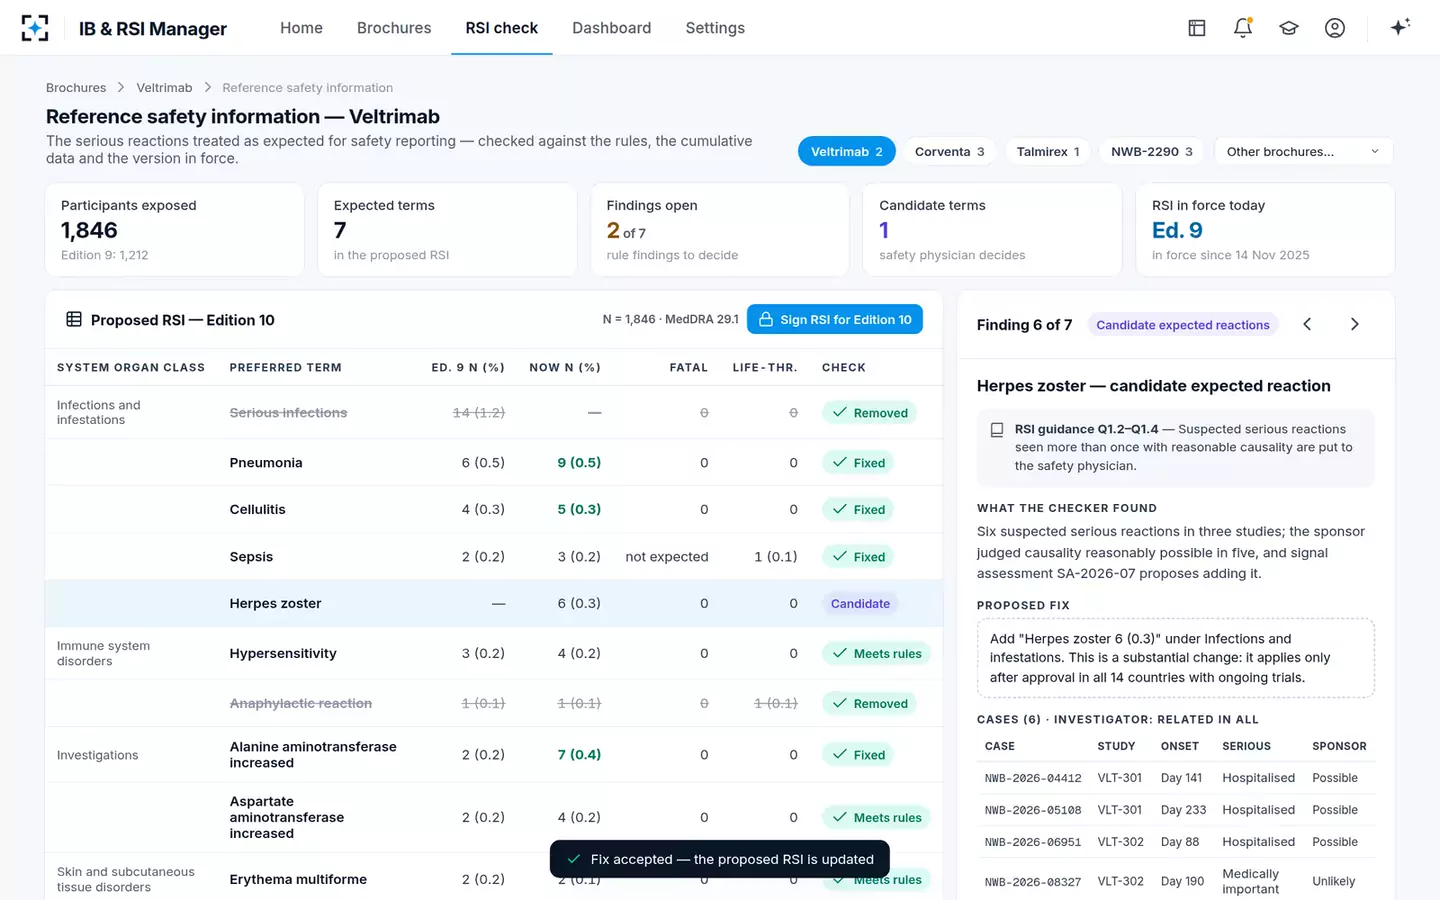Click the Meets rules badge for Hypersensitivity
The height and width of the screenshot is (900, 1440).
point(876,654)
